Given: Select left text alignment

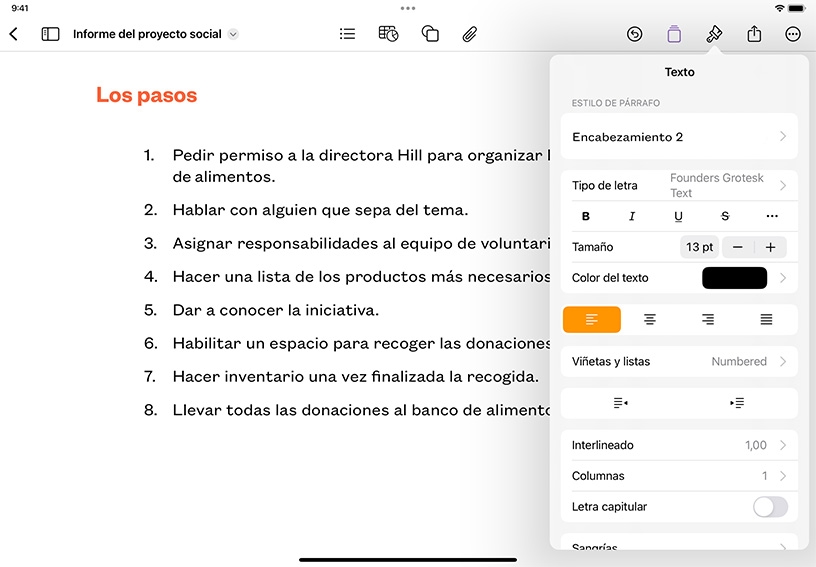Looking at the screenshot, I should point(592,319).
